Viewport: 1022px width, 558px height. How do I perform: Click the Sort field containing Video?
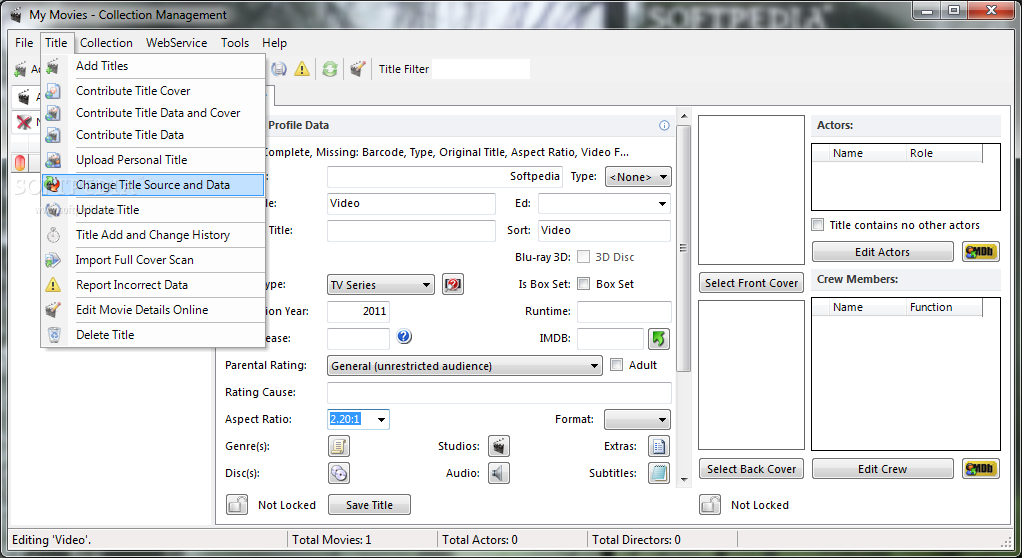click(604, 230)
